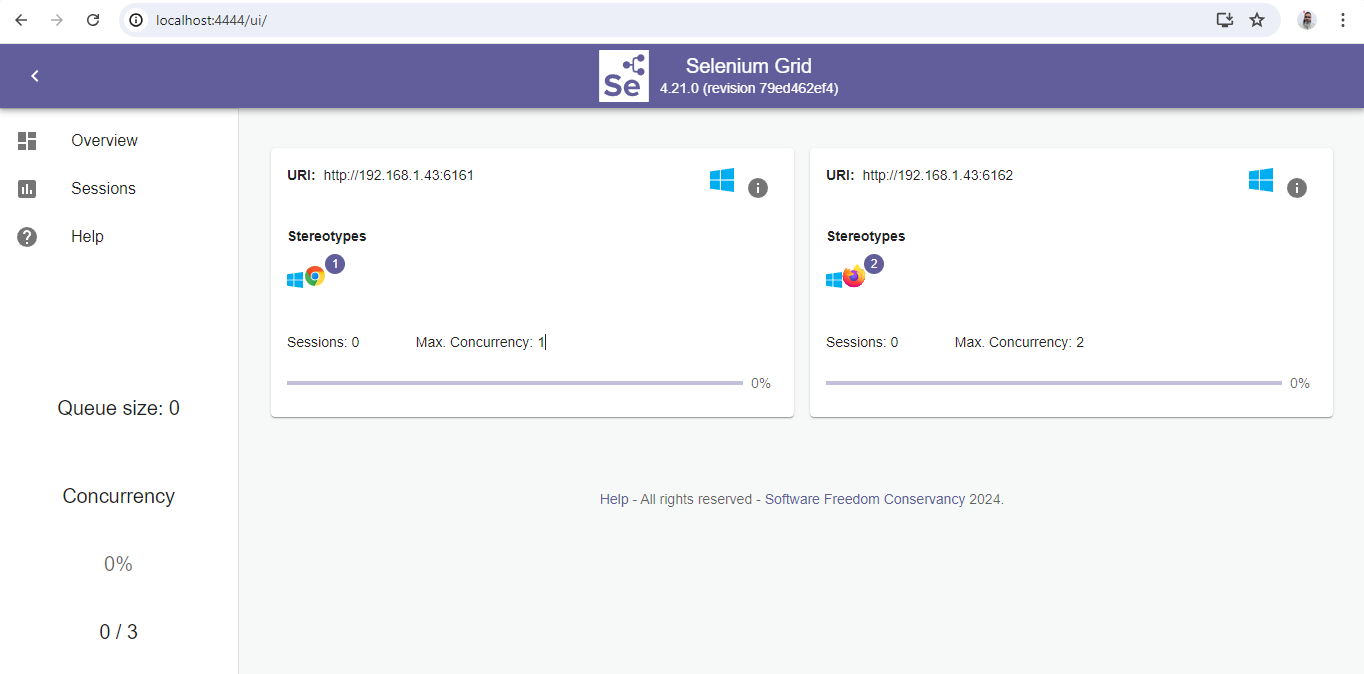Open the Software Freedom Conservancy link
This screenshot has height=674, width=1364.
(865, 499)
